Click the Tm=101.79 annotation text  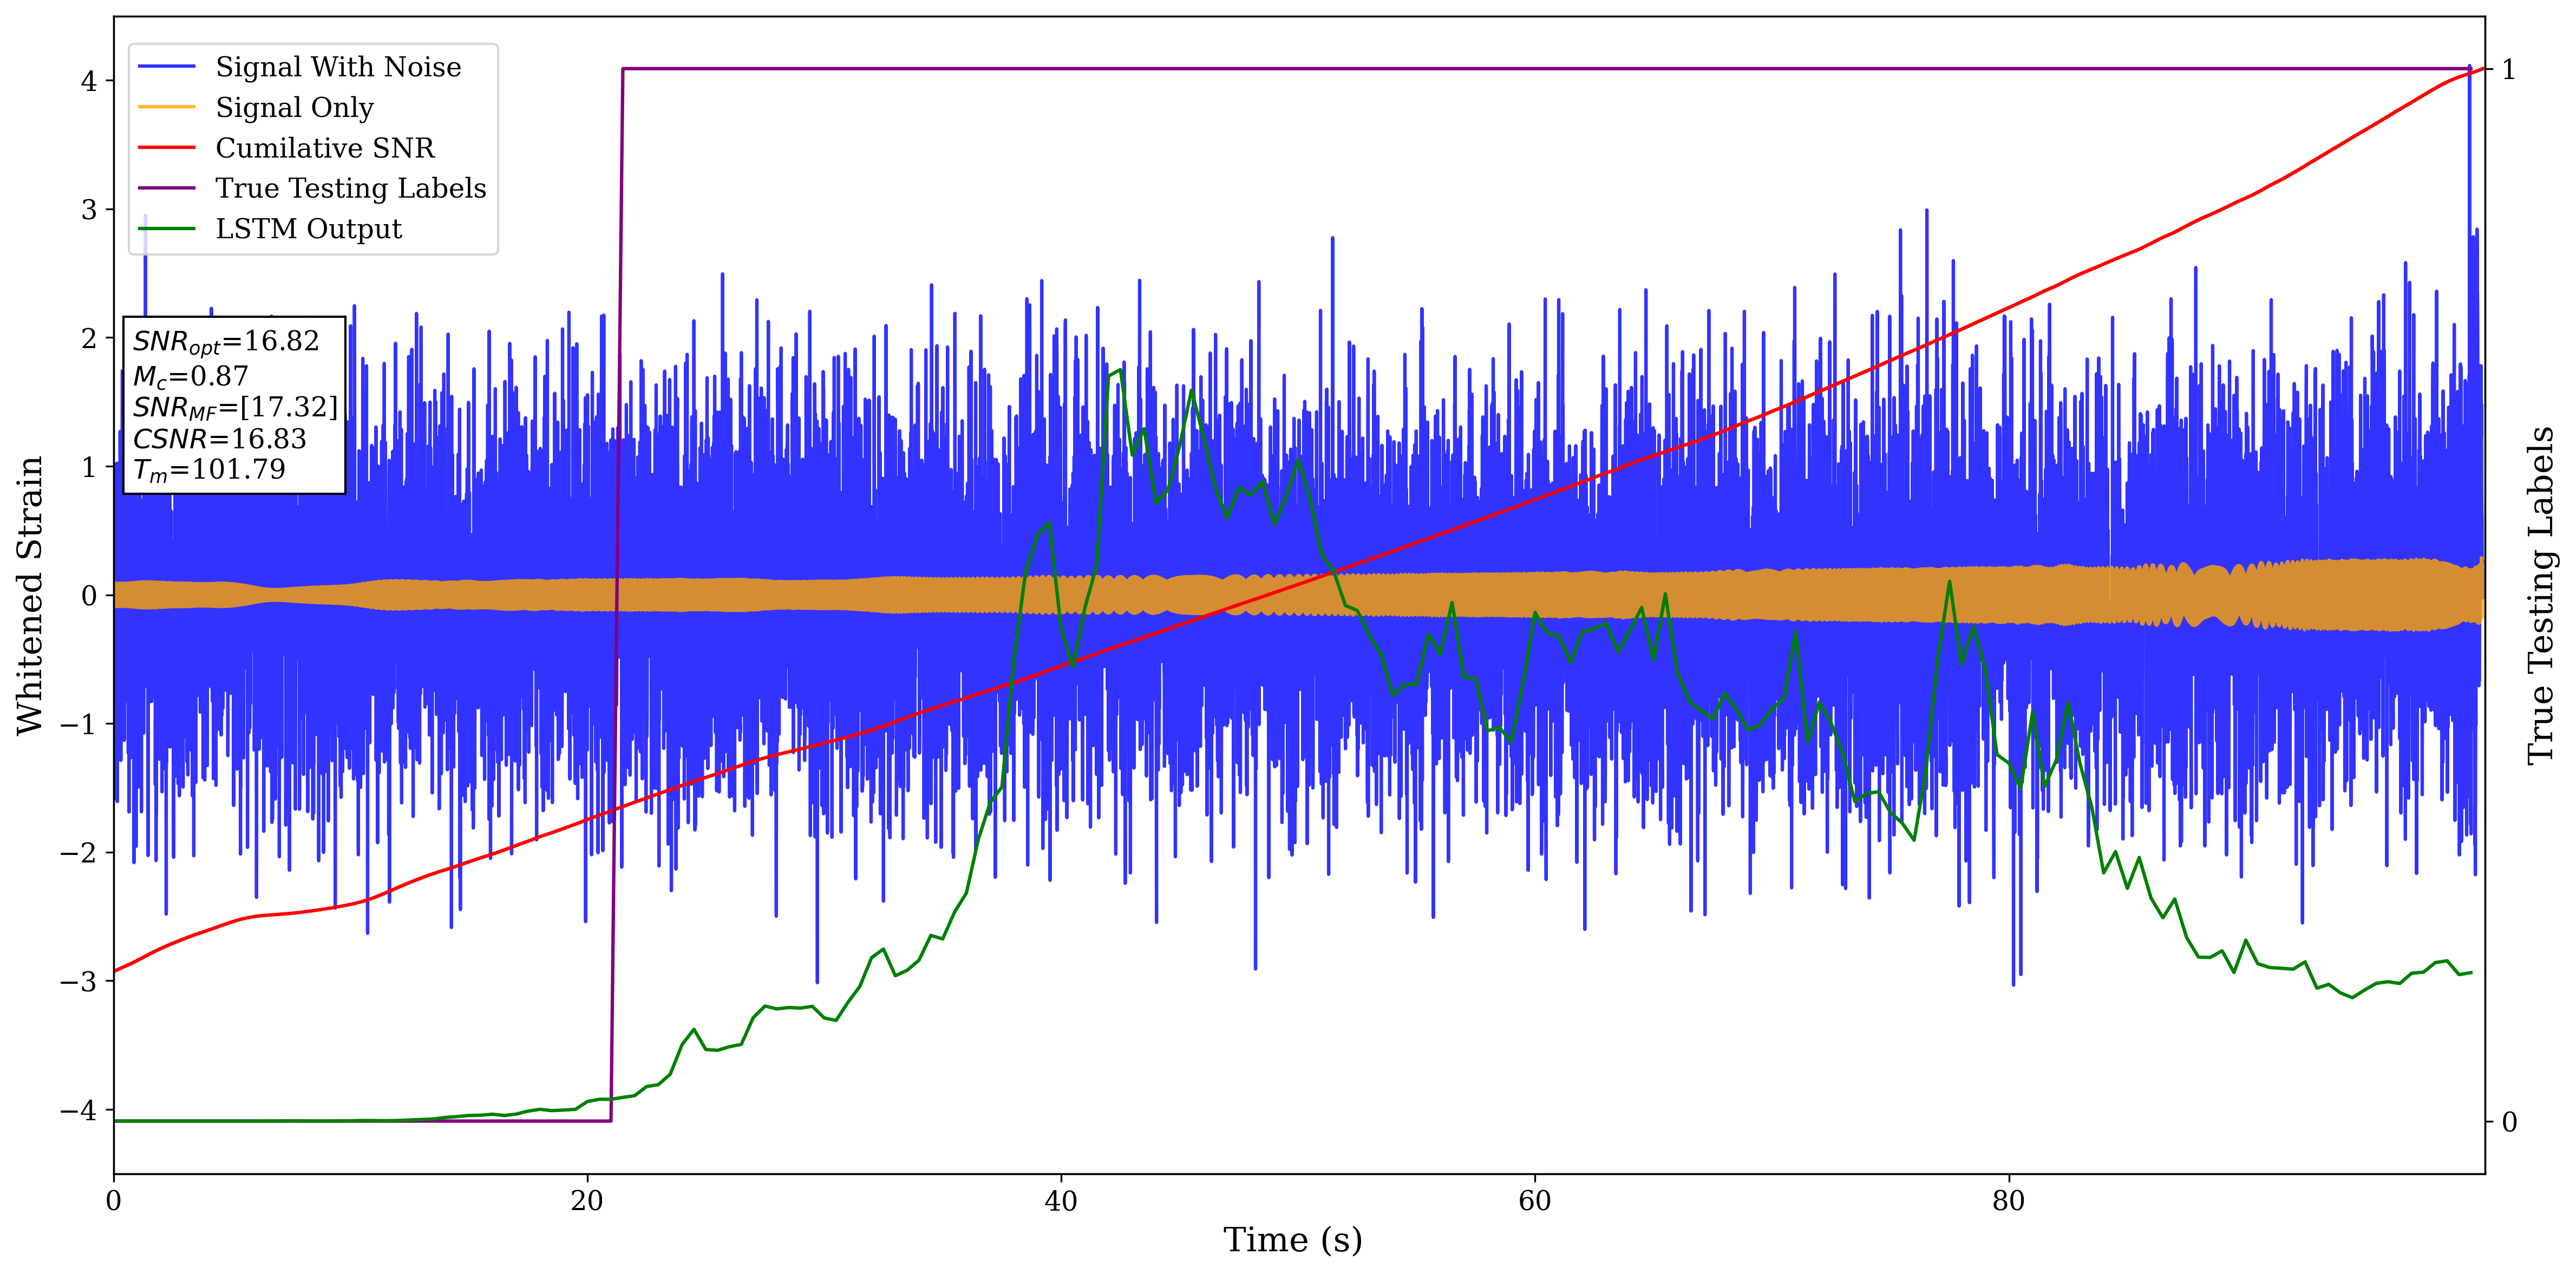pyautogui.click(x=209, y=470)
